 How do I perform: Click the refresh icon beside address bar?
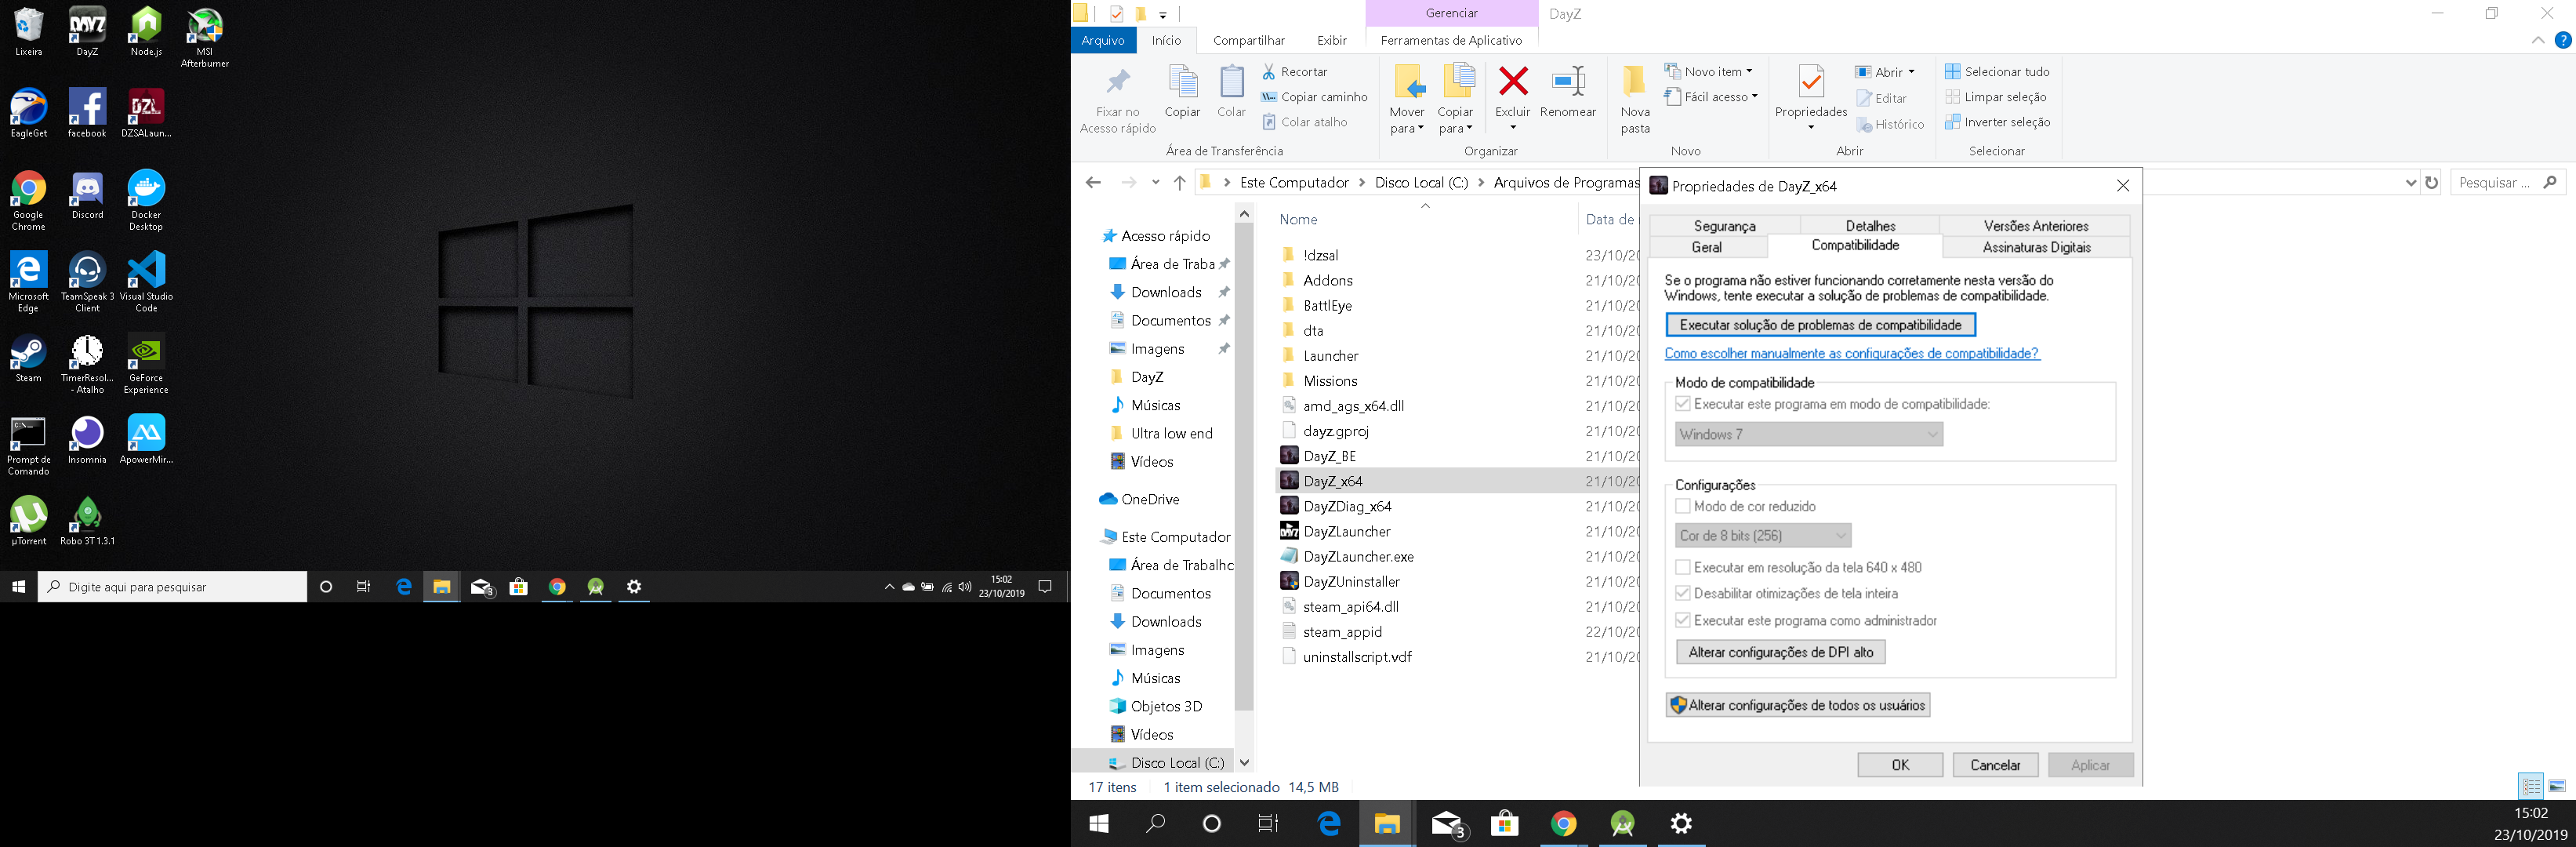coord(2432,183)
